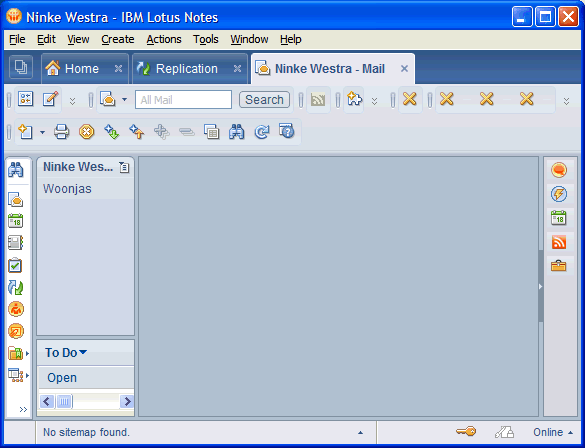Collapse the right sidebar via splitter arrow
585x448 pixels.
(540, 286)
